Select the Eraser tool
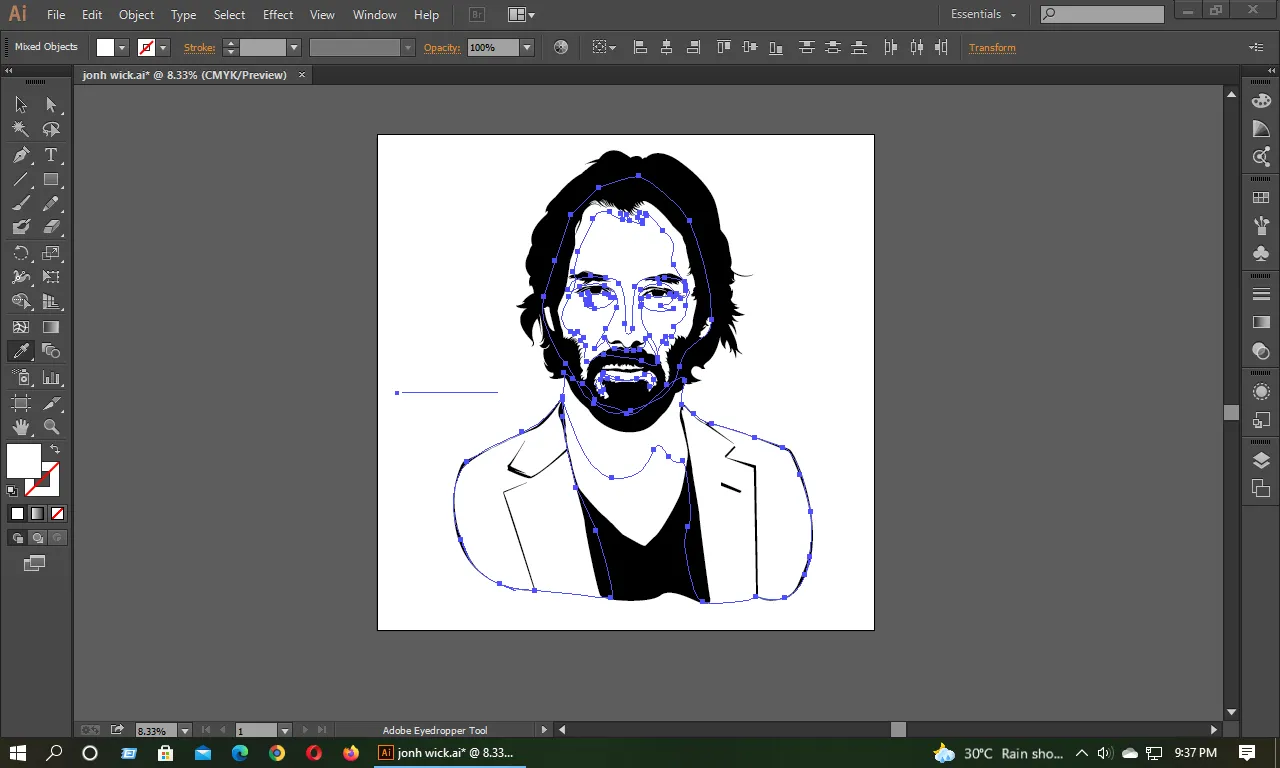This screenshot has height=768, width=1280. click(x=51, y=228)
